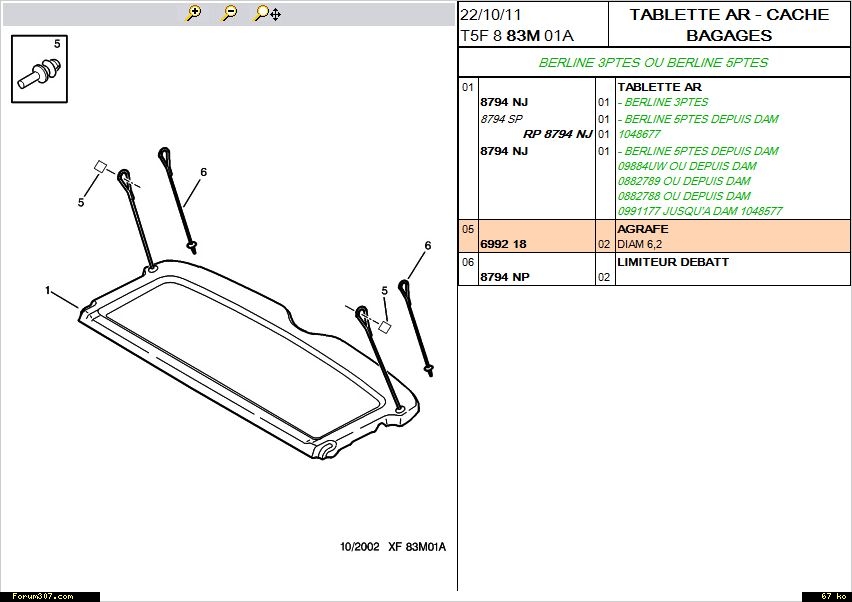Viewport: 852px width, 602px height.
Task: Click the TABLETTE AR - CACHE BAGAGES title
Action: 729,25
